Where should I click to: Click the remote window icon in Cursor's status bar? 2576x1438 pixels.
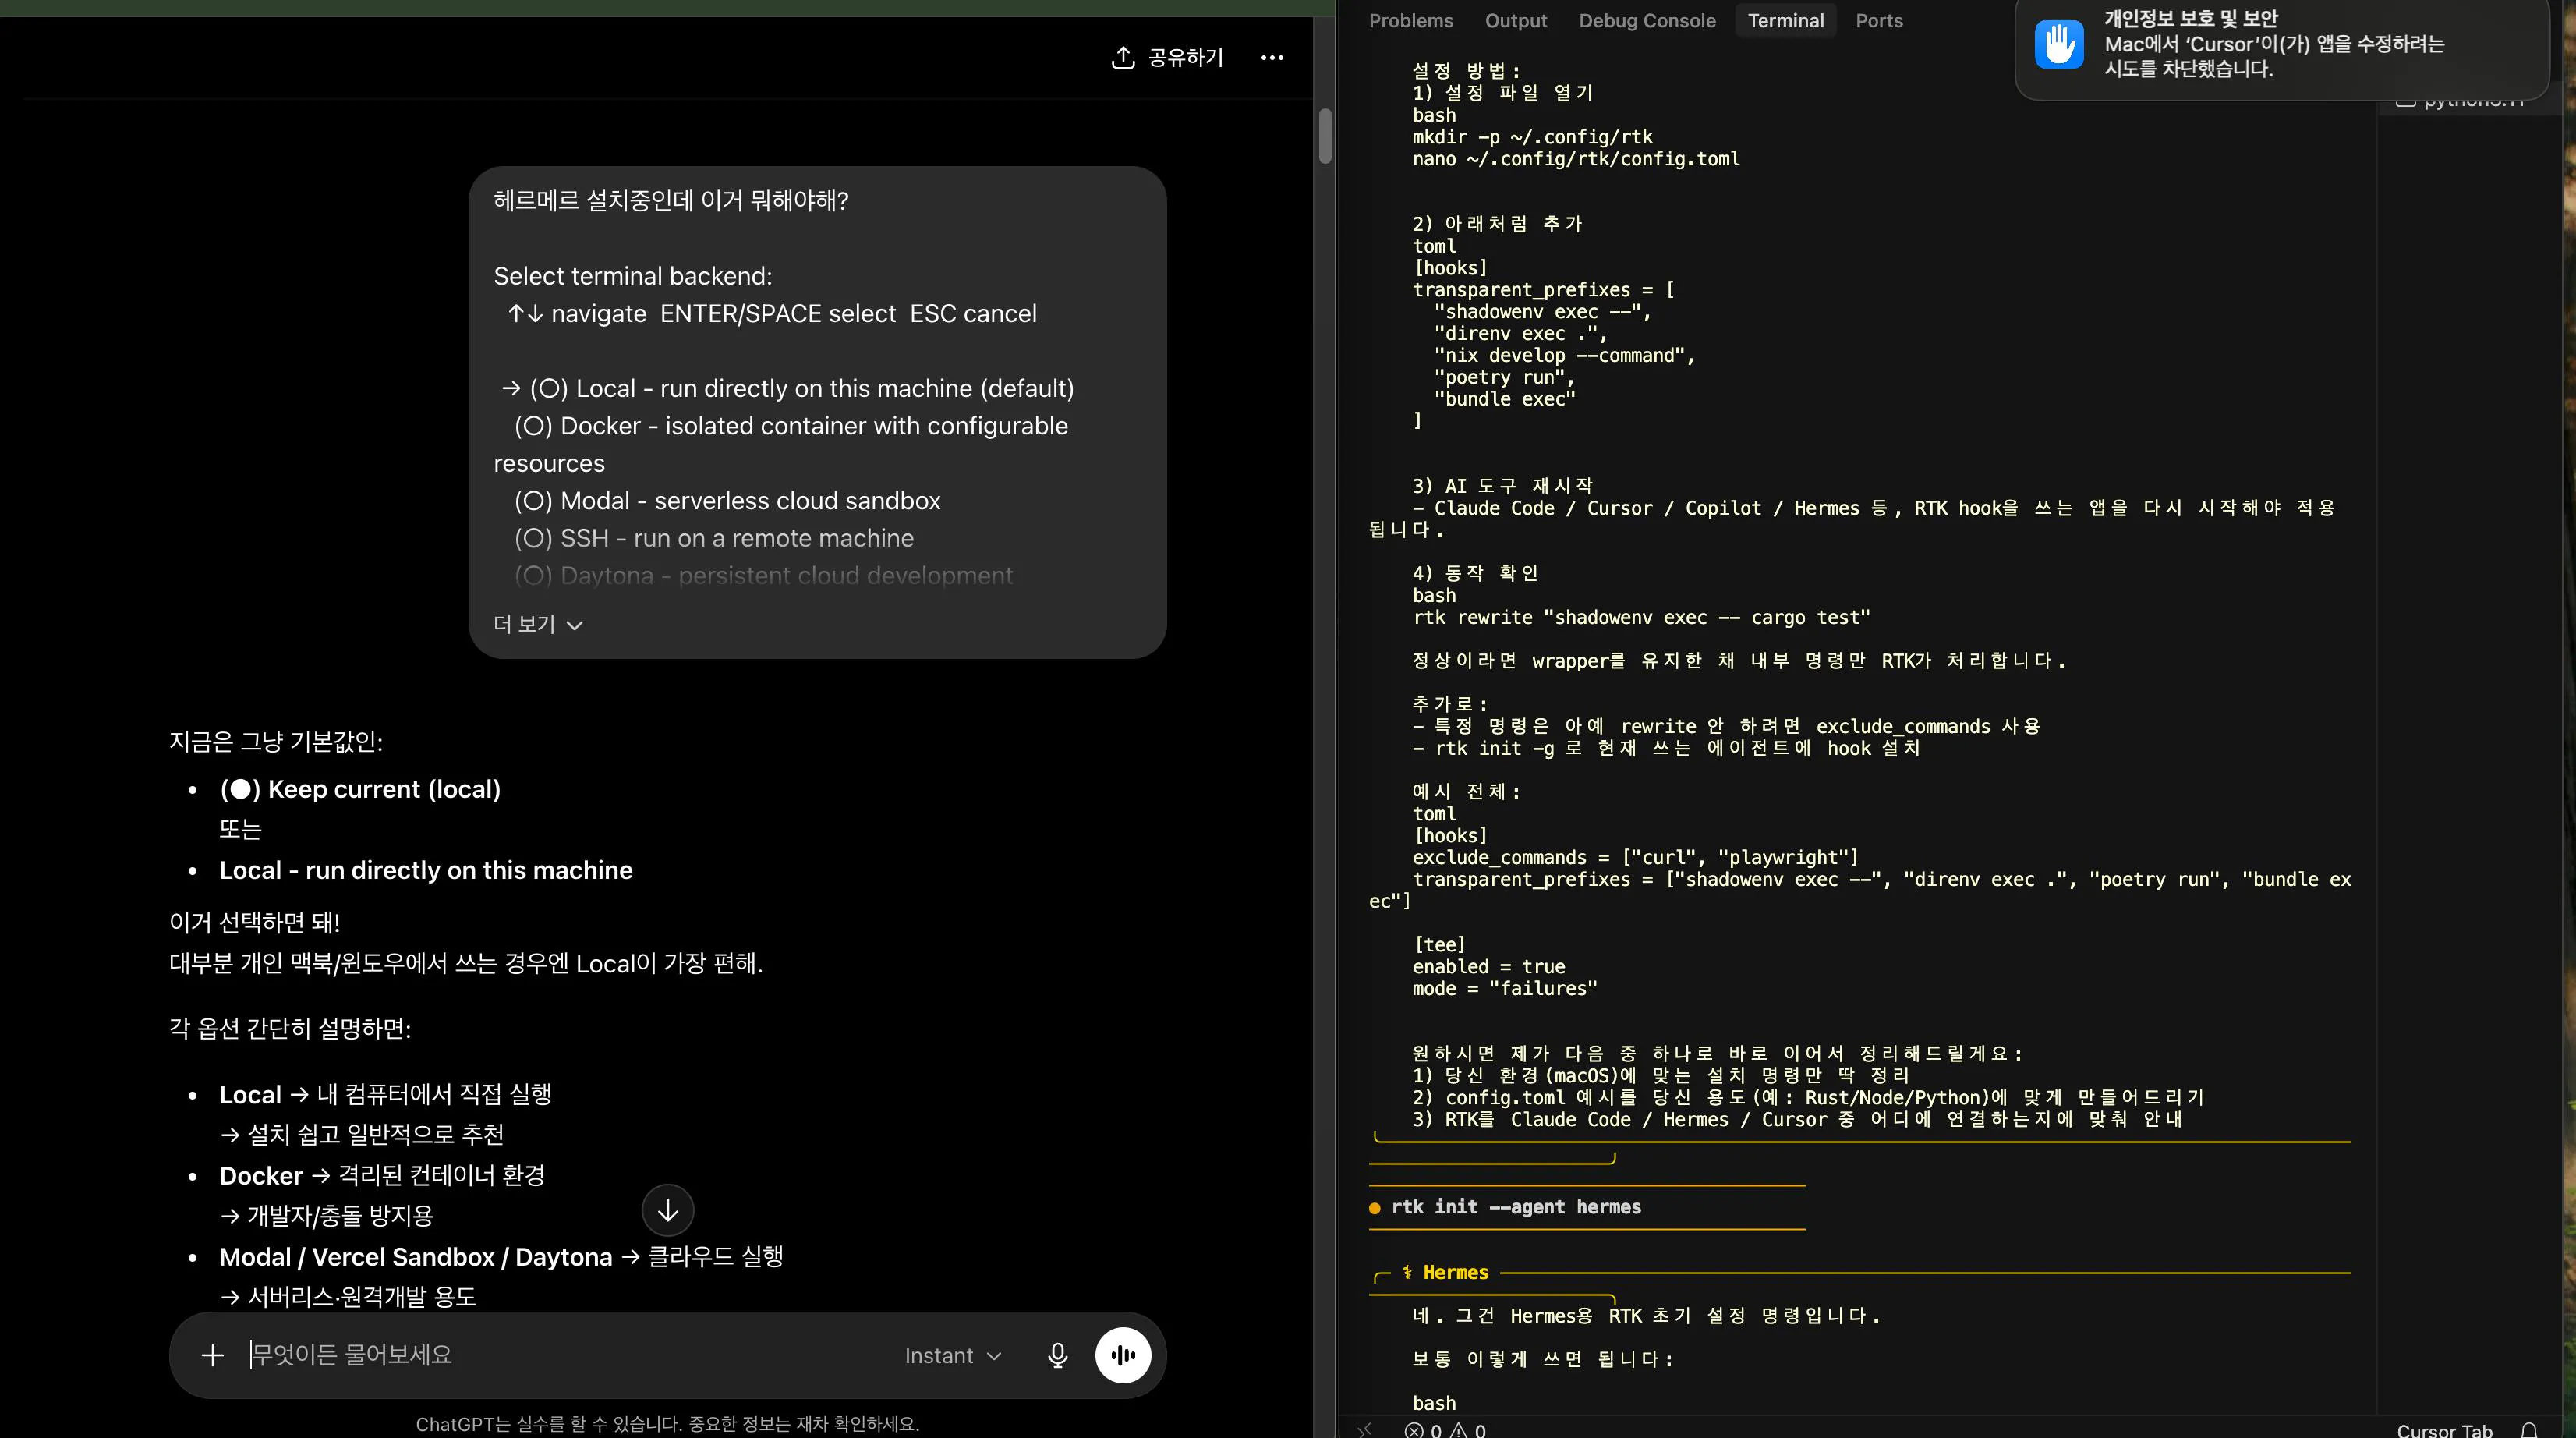(1365, 1430)
